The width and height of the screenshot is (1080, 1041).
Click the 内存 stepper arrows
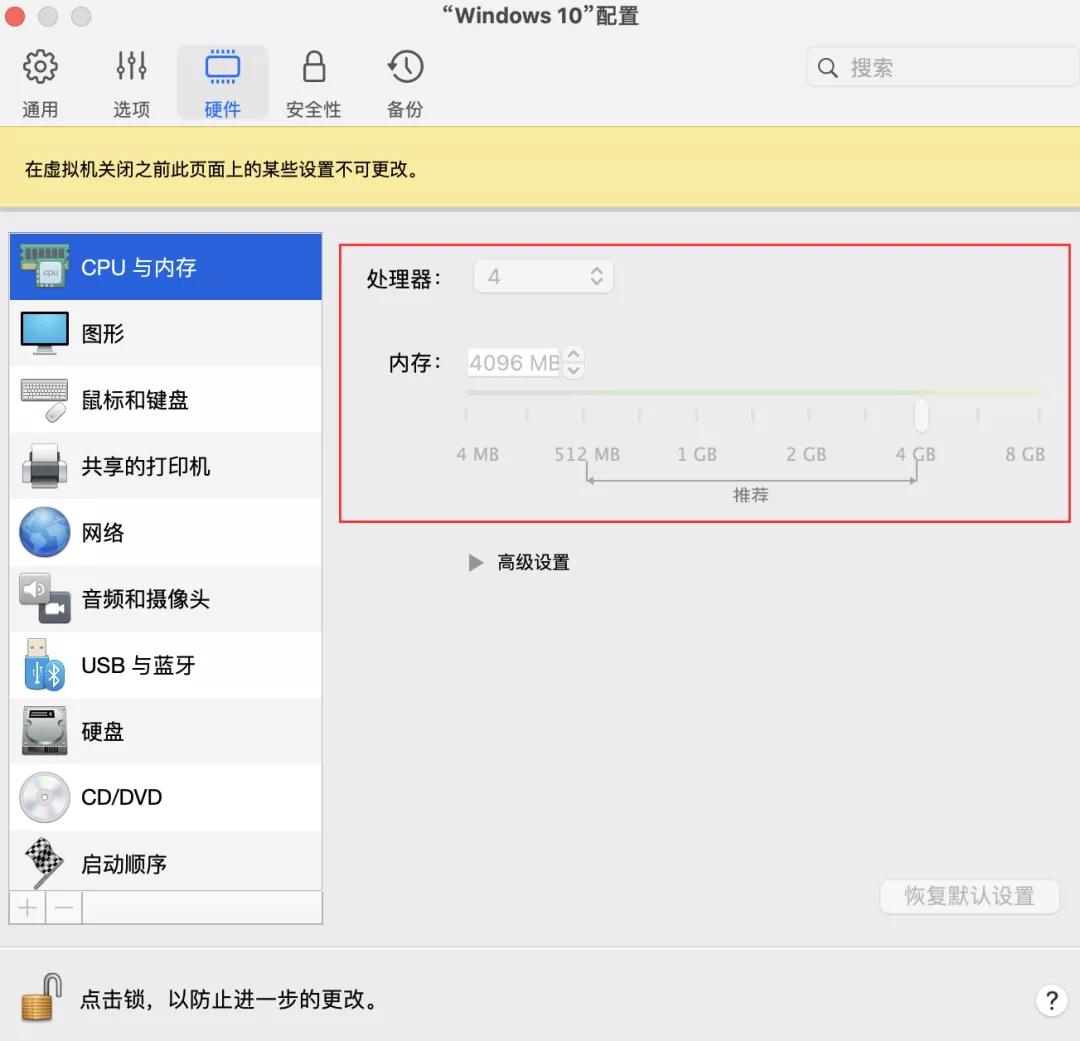point(572,362)
